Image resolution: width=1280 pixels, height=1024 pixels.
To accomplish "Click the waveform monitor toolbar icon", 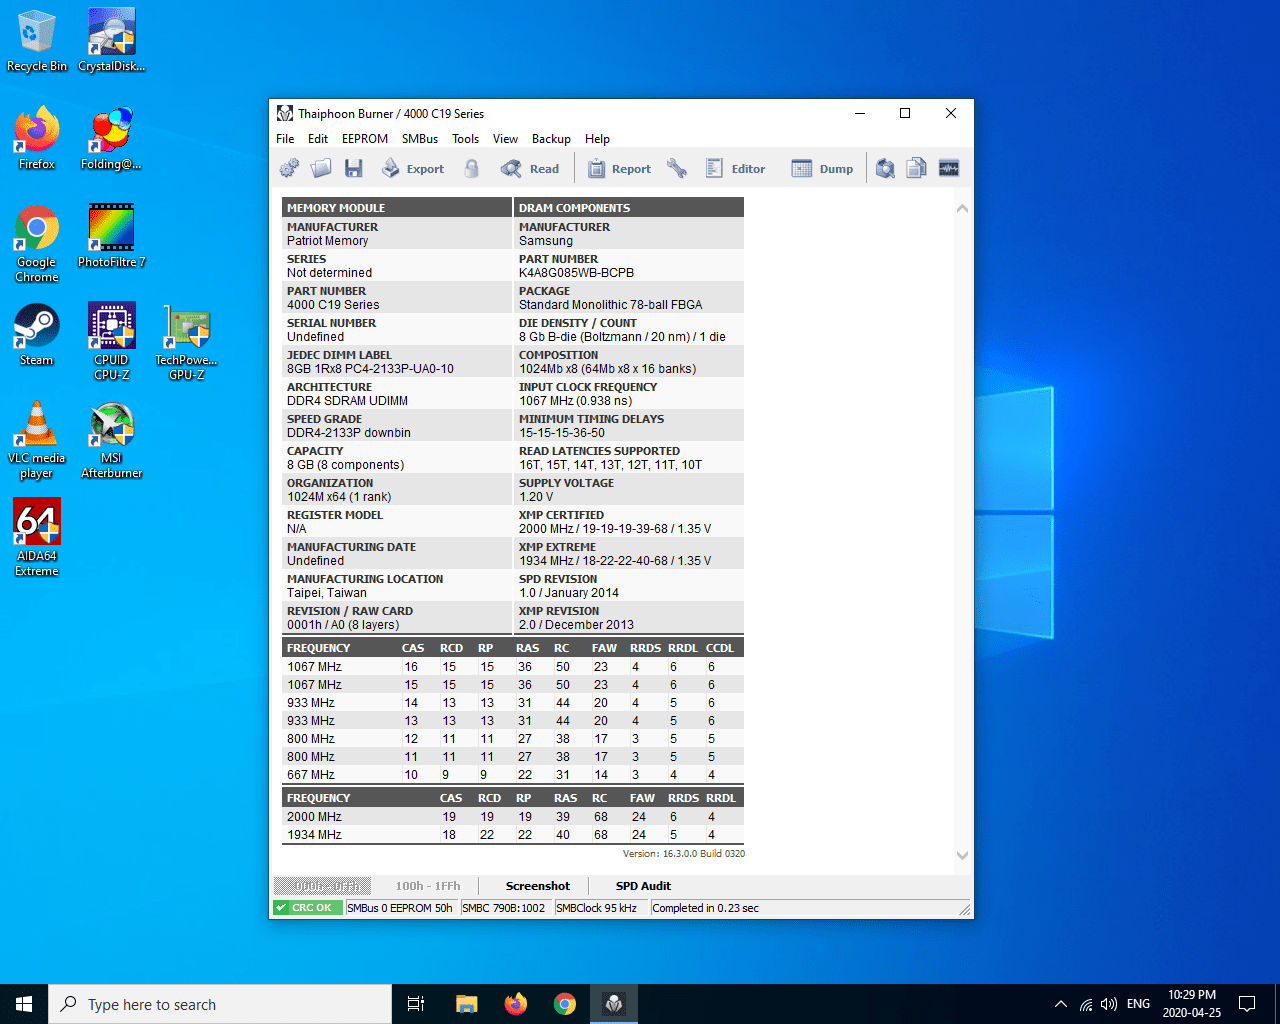I will point(949,169).
